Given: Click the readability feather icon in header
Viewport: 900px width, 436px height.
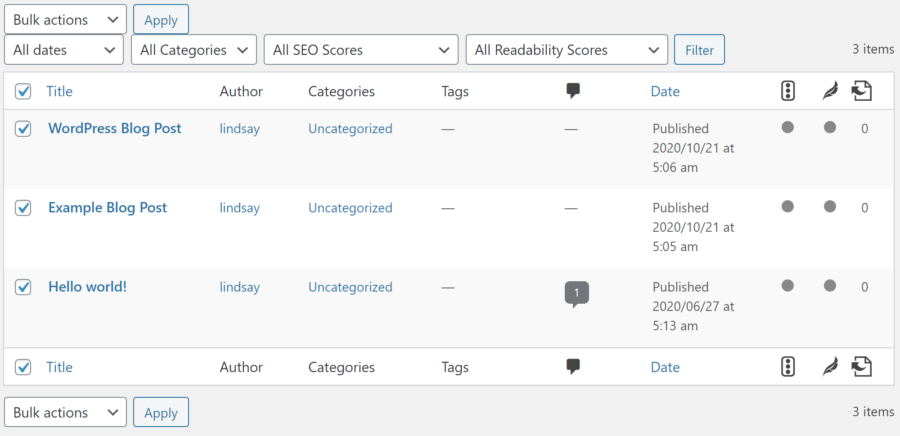Looking at the screenshot, I should click(830, 91).
